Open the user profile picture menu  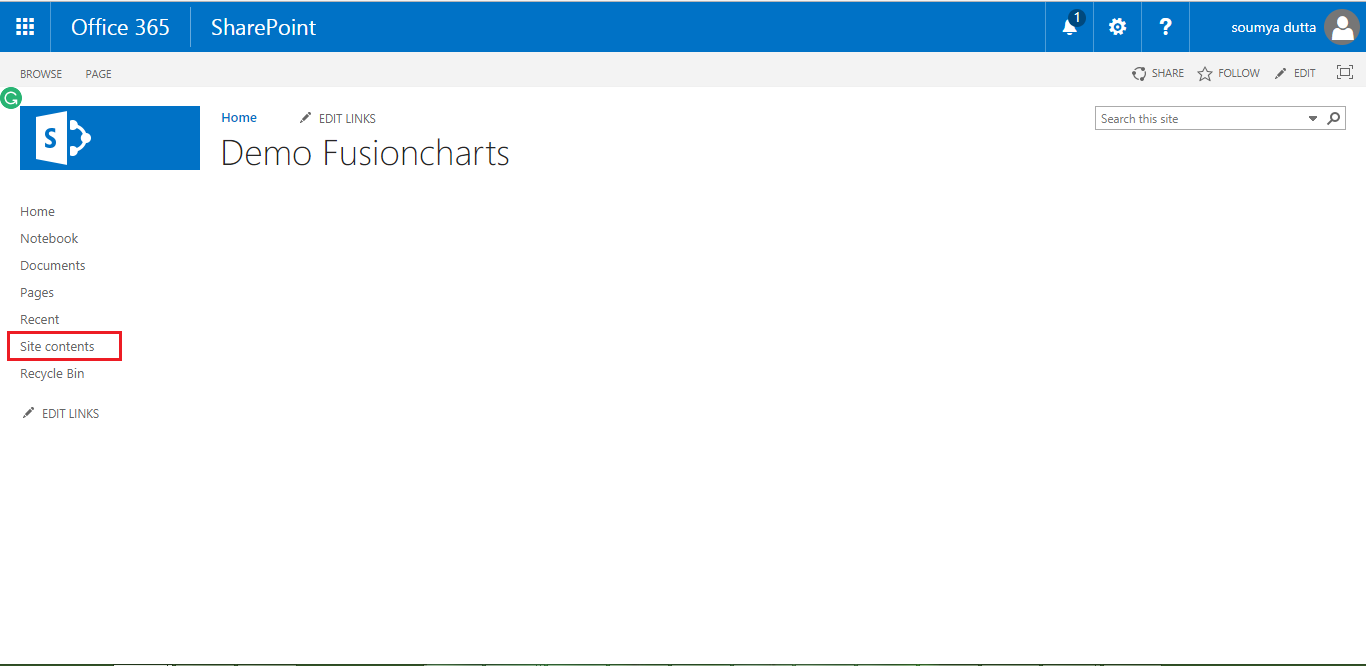pyautogui.click(x=1341, y=27)
